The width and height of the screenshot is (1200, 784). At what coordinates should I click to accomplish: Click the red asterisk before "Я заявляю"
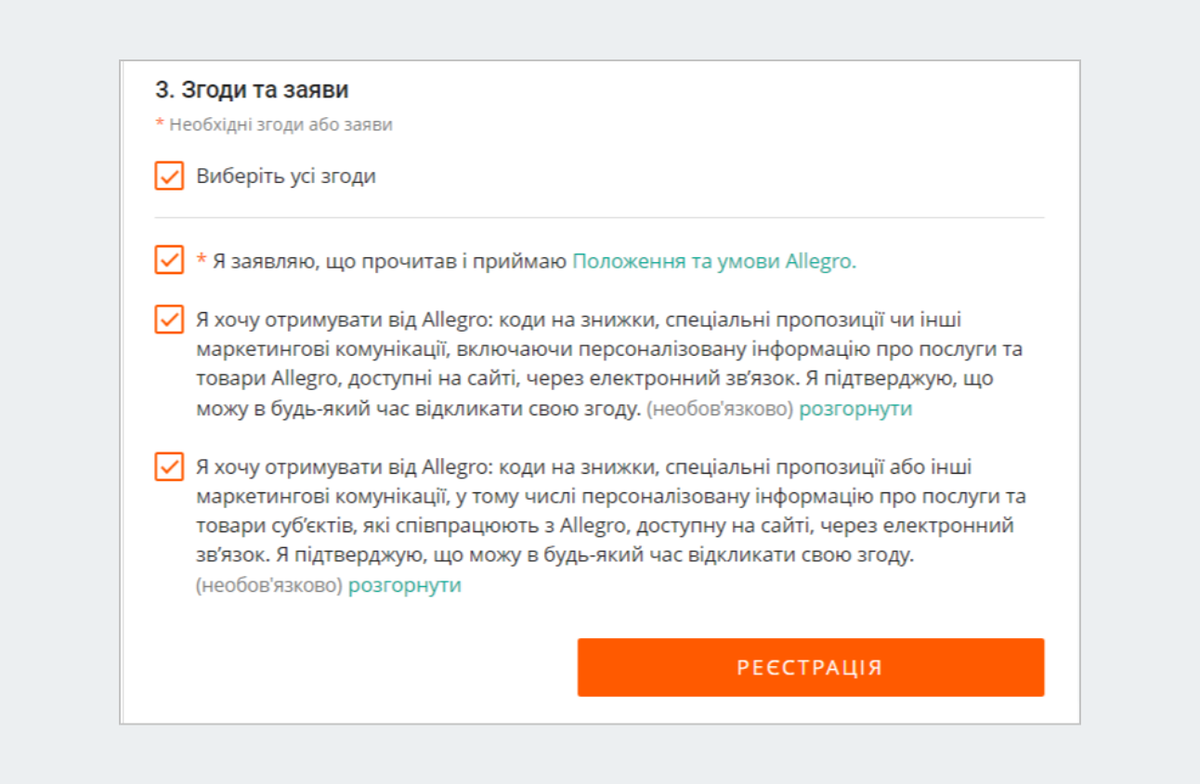(x=201, y=262)
